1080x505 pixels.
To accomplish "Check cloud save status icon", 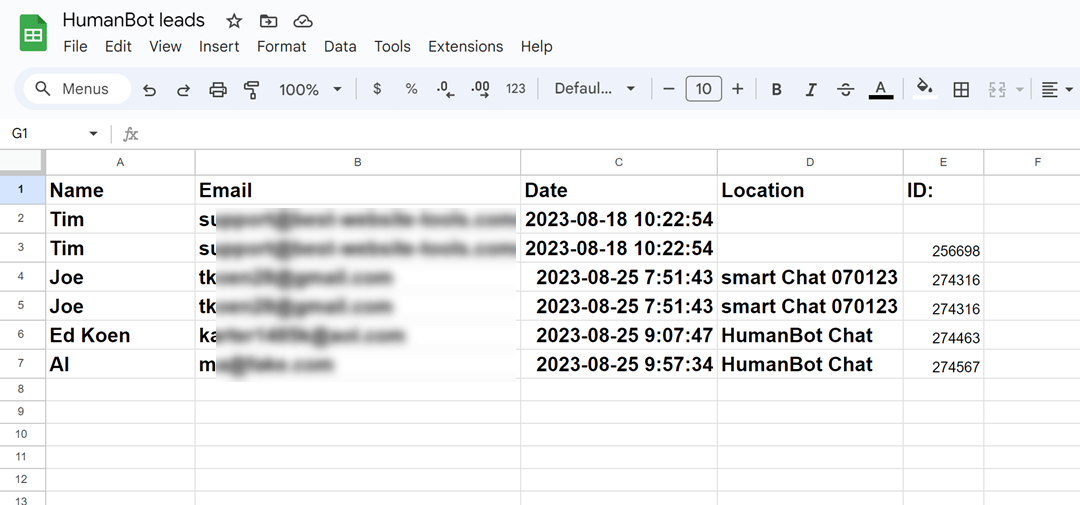I will coord(303,21).
